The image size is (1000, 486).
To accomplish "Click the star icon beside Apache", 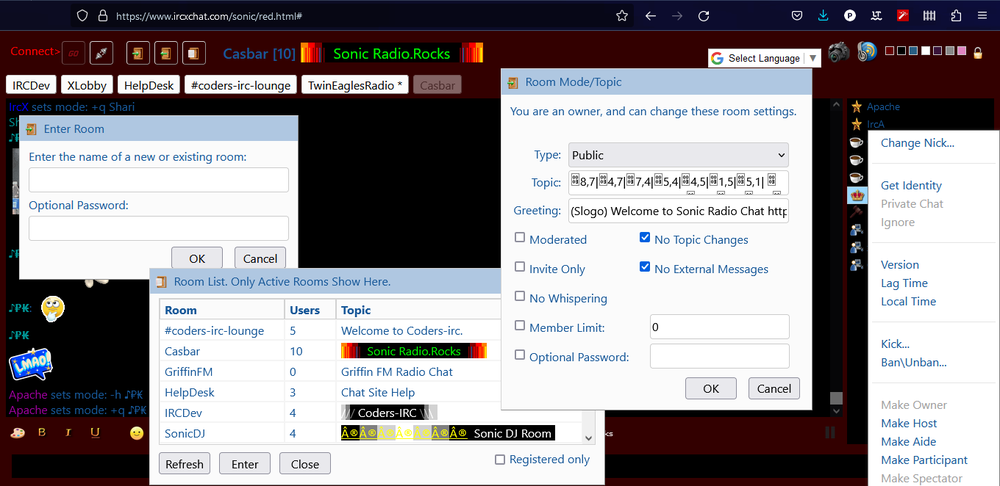I will tap(857, 107).
